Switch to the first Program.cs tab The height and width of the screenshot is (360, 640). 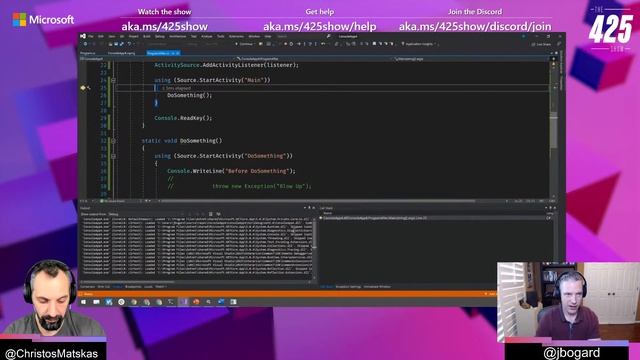coord(88,53)
